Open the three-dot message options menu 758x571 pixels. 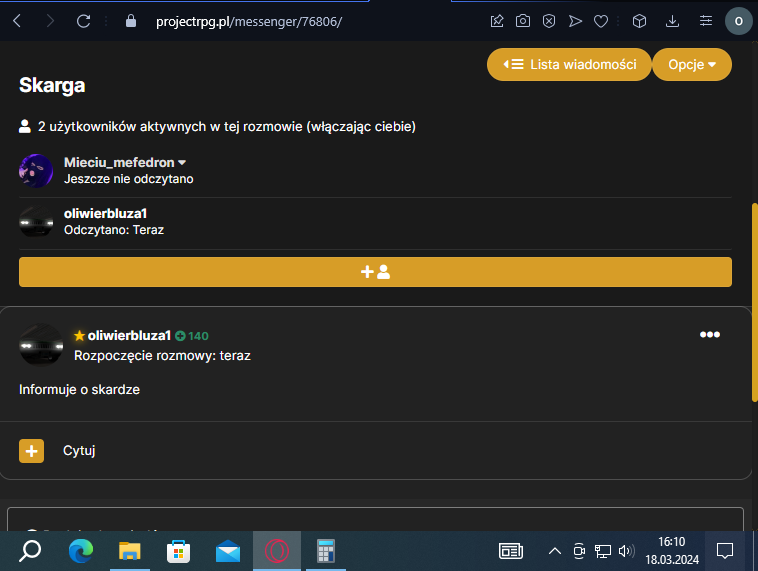[710, 335]
